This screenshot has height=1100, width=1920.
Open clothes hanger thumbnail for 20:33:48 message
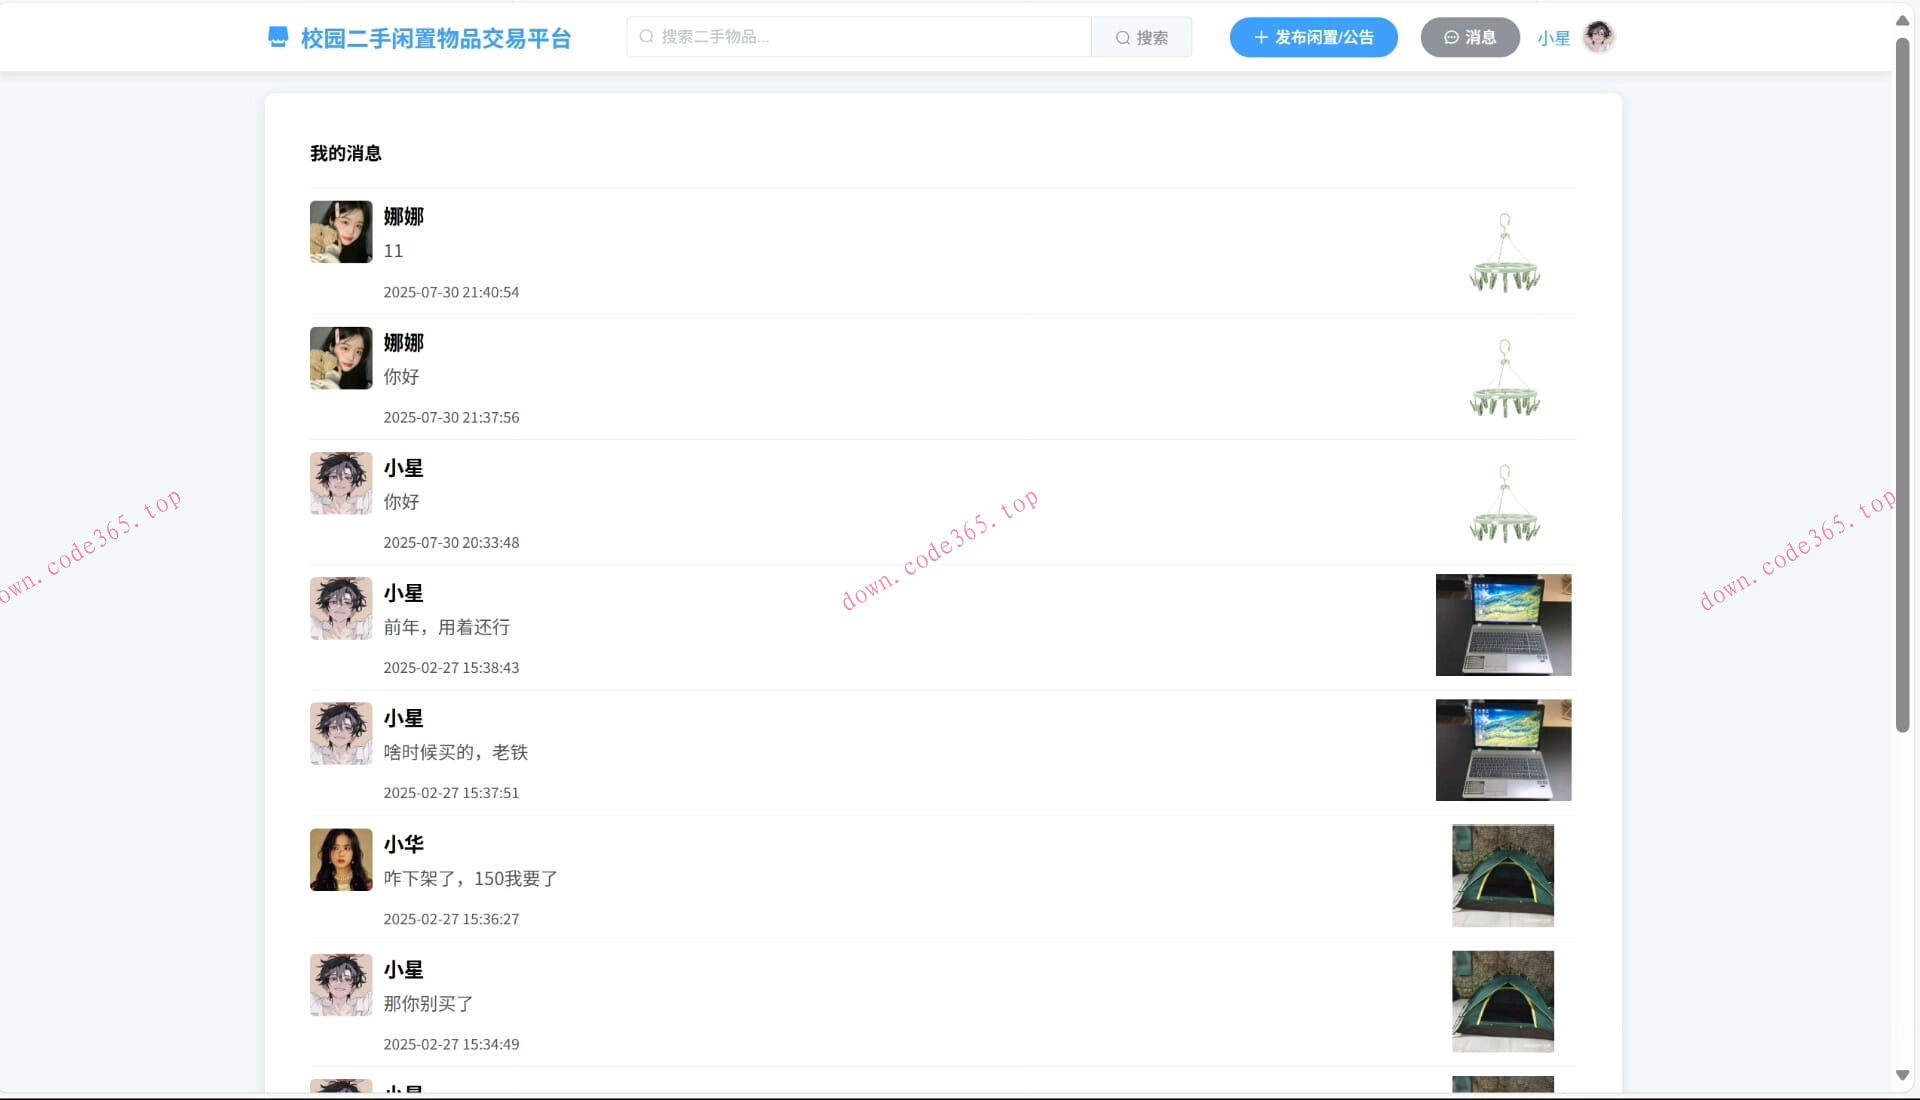pos(1503,503)
